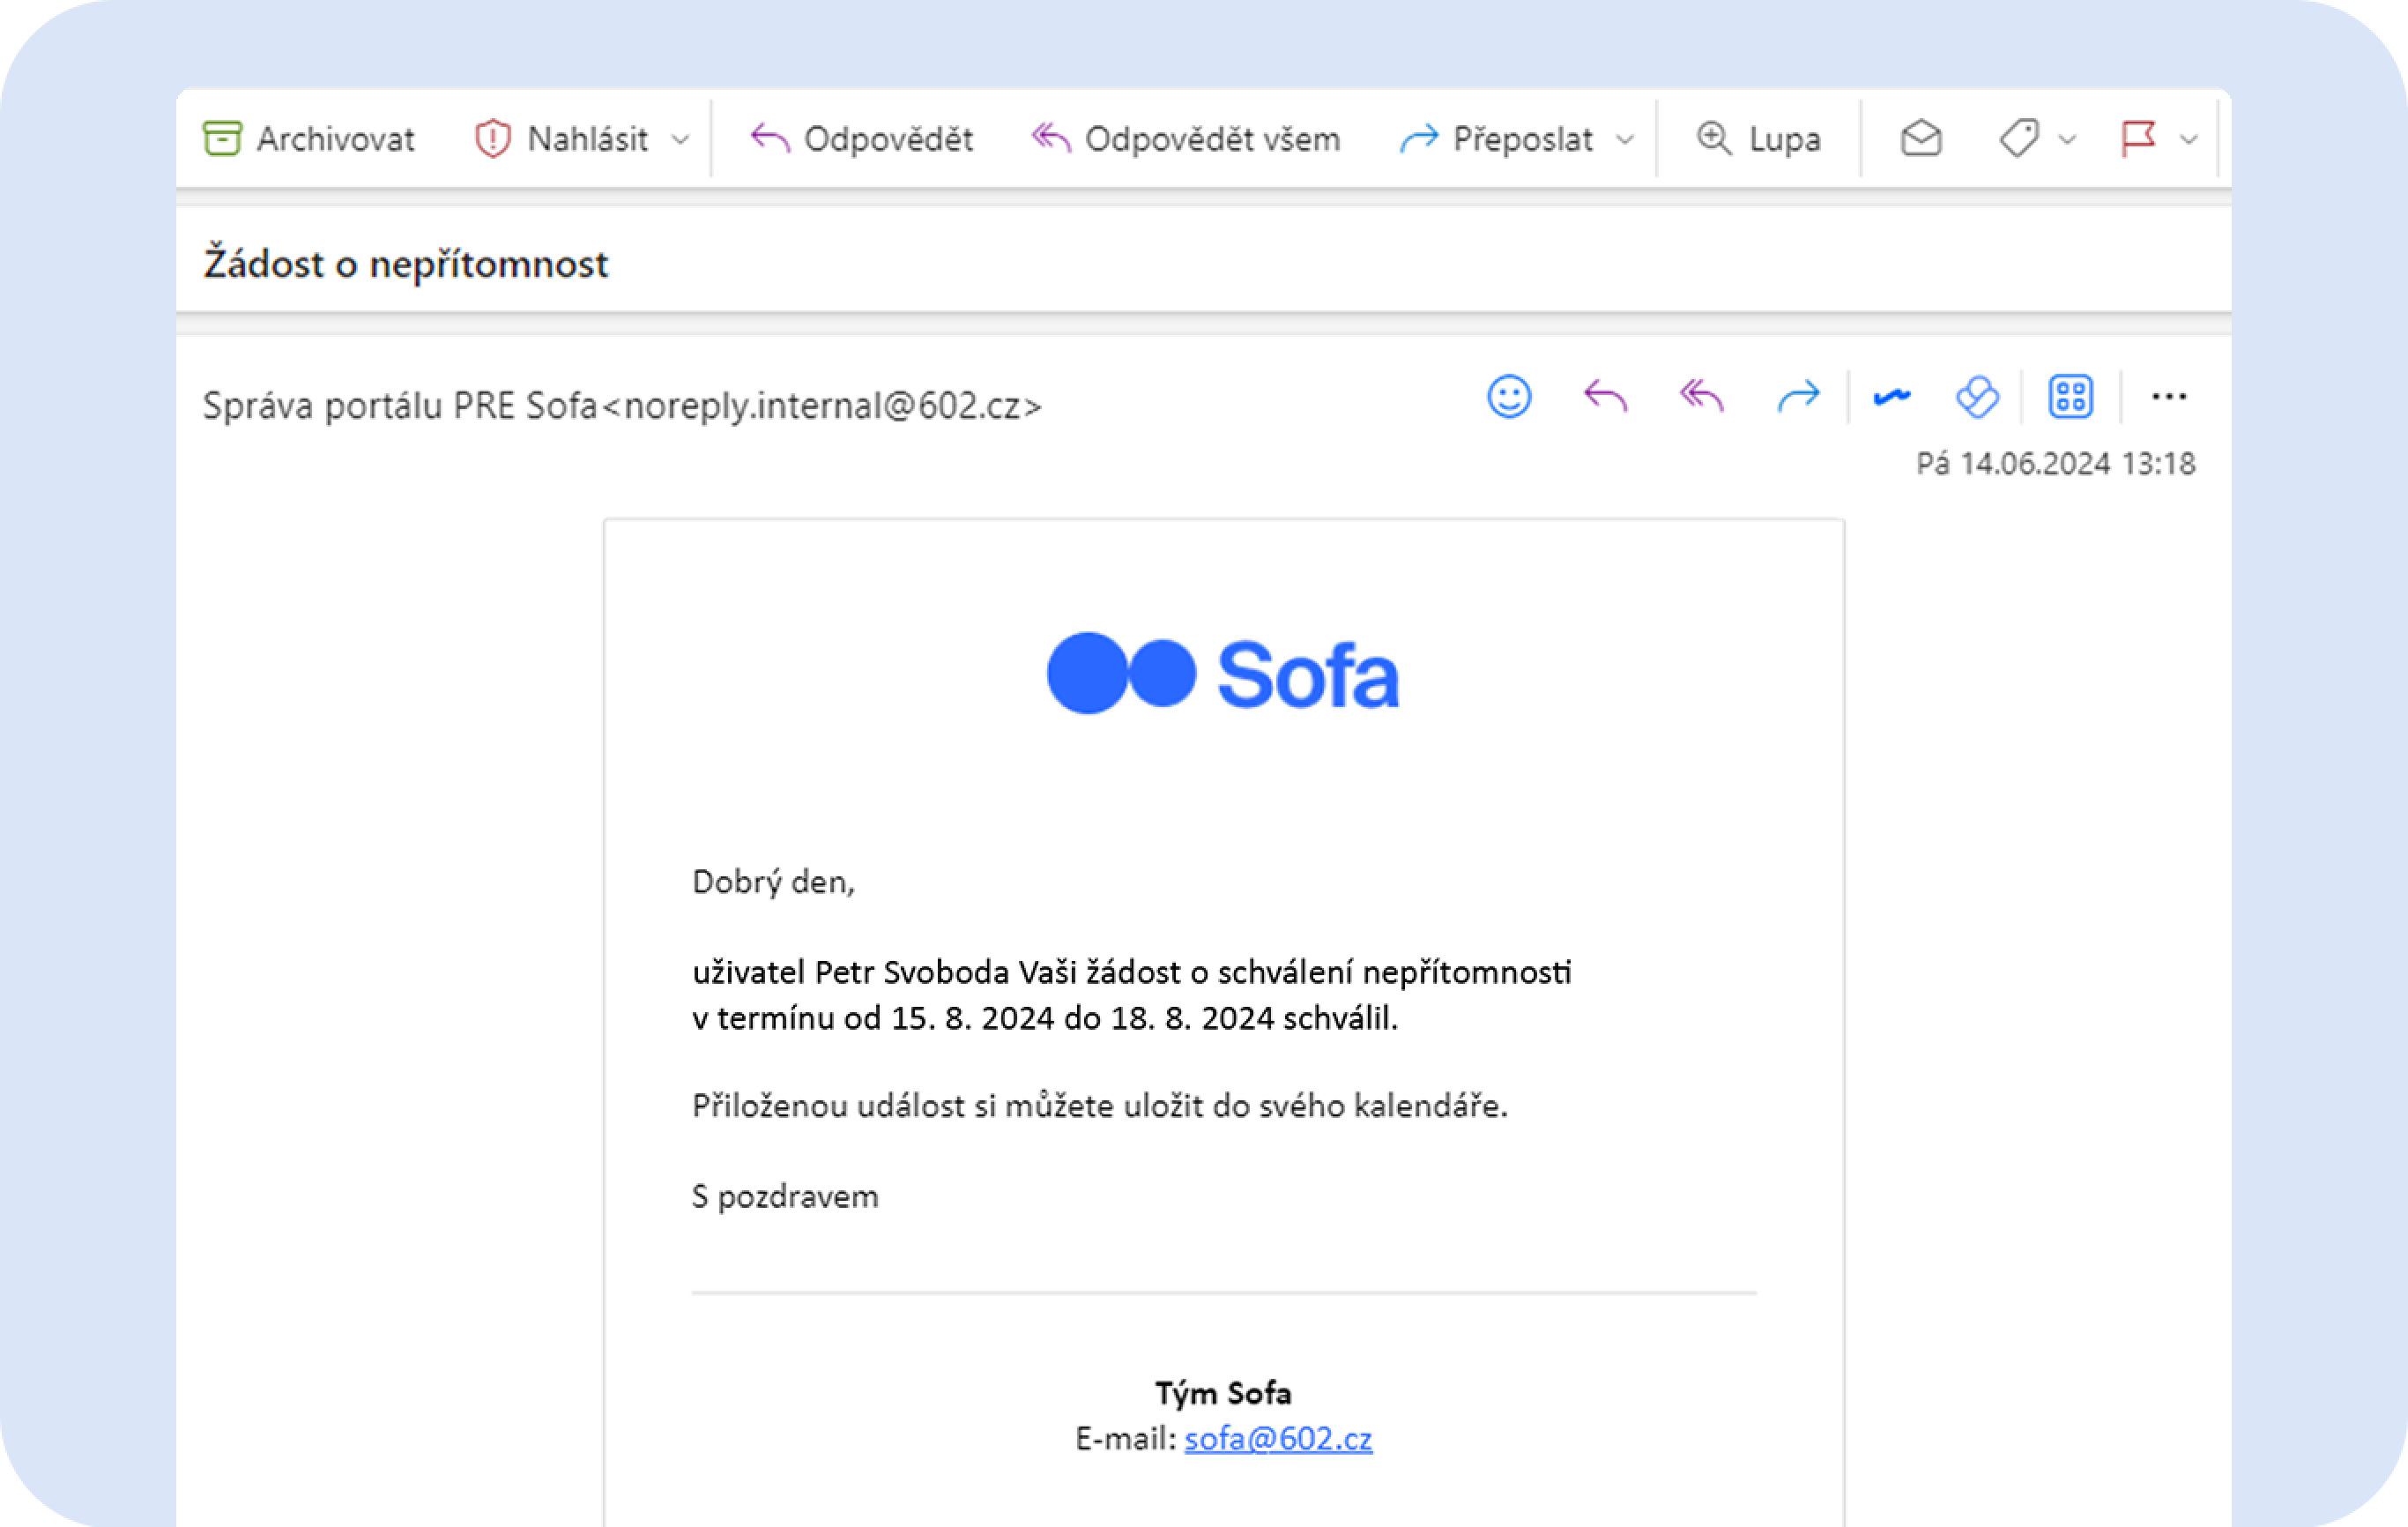
Task: Click the Sofa logo in email
Action: coord(1223,673)
